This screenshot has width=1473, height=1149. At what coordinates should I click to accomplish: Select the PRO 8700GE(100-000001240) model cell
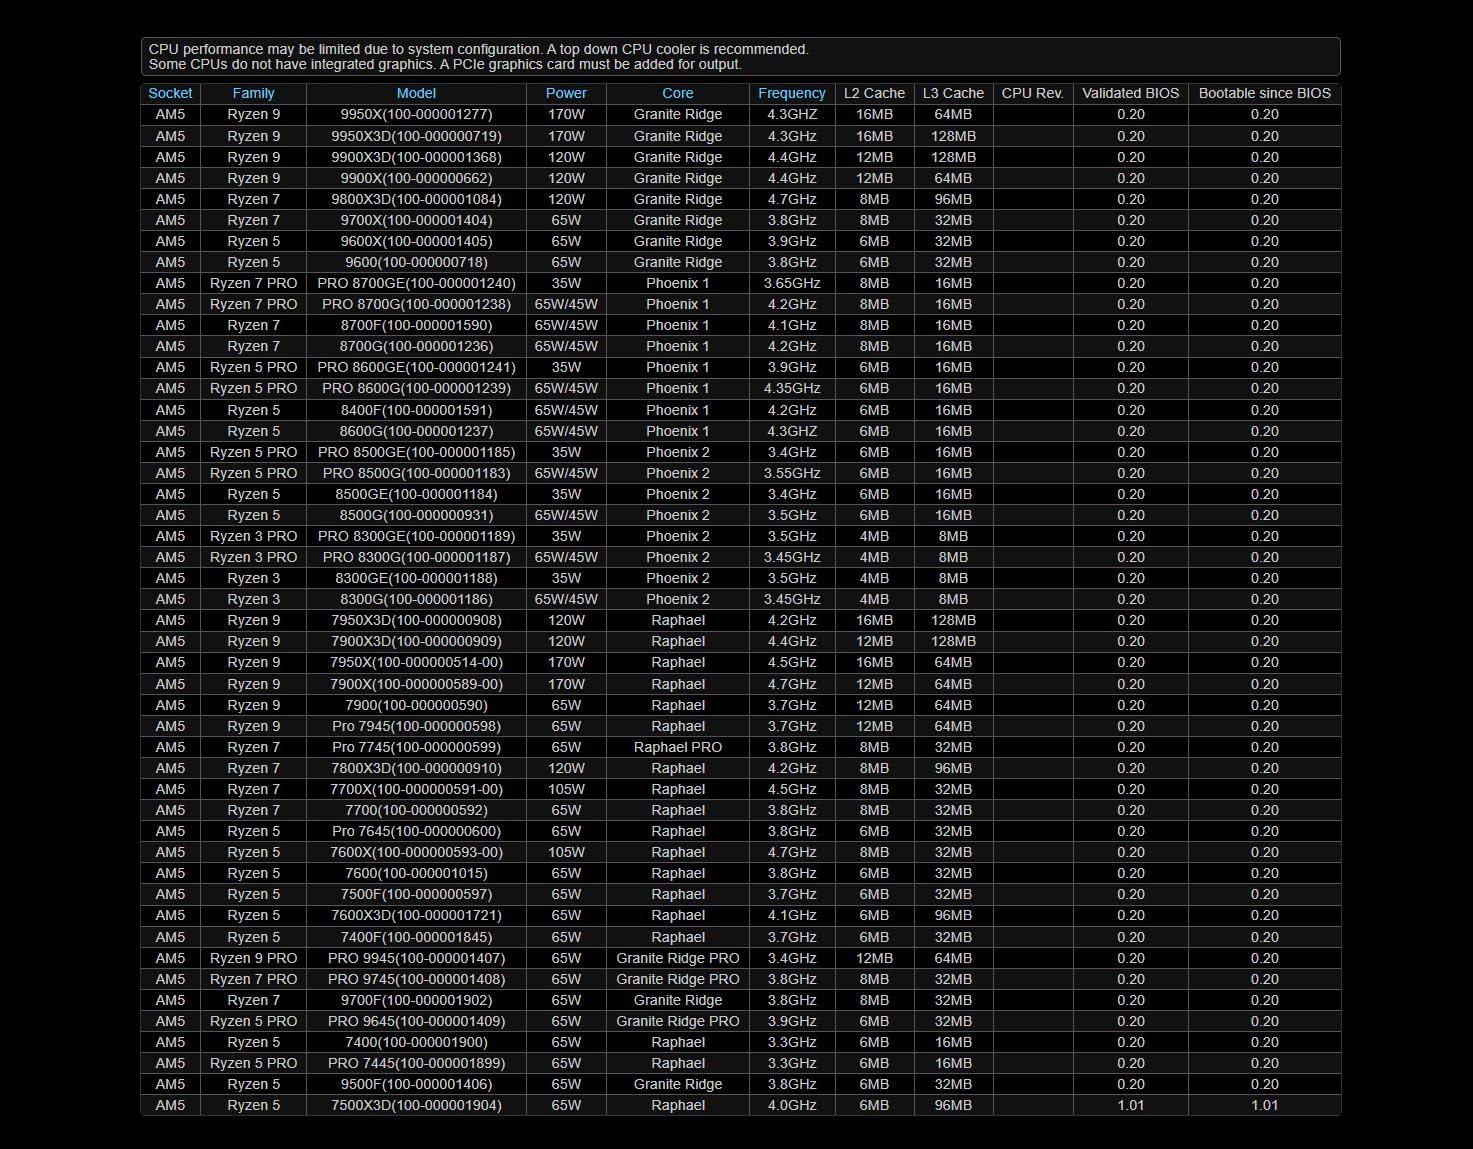pos(416,283)
